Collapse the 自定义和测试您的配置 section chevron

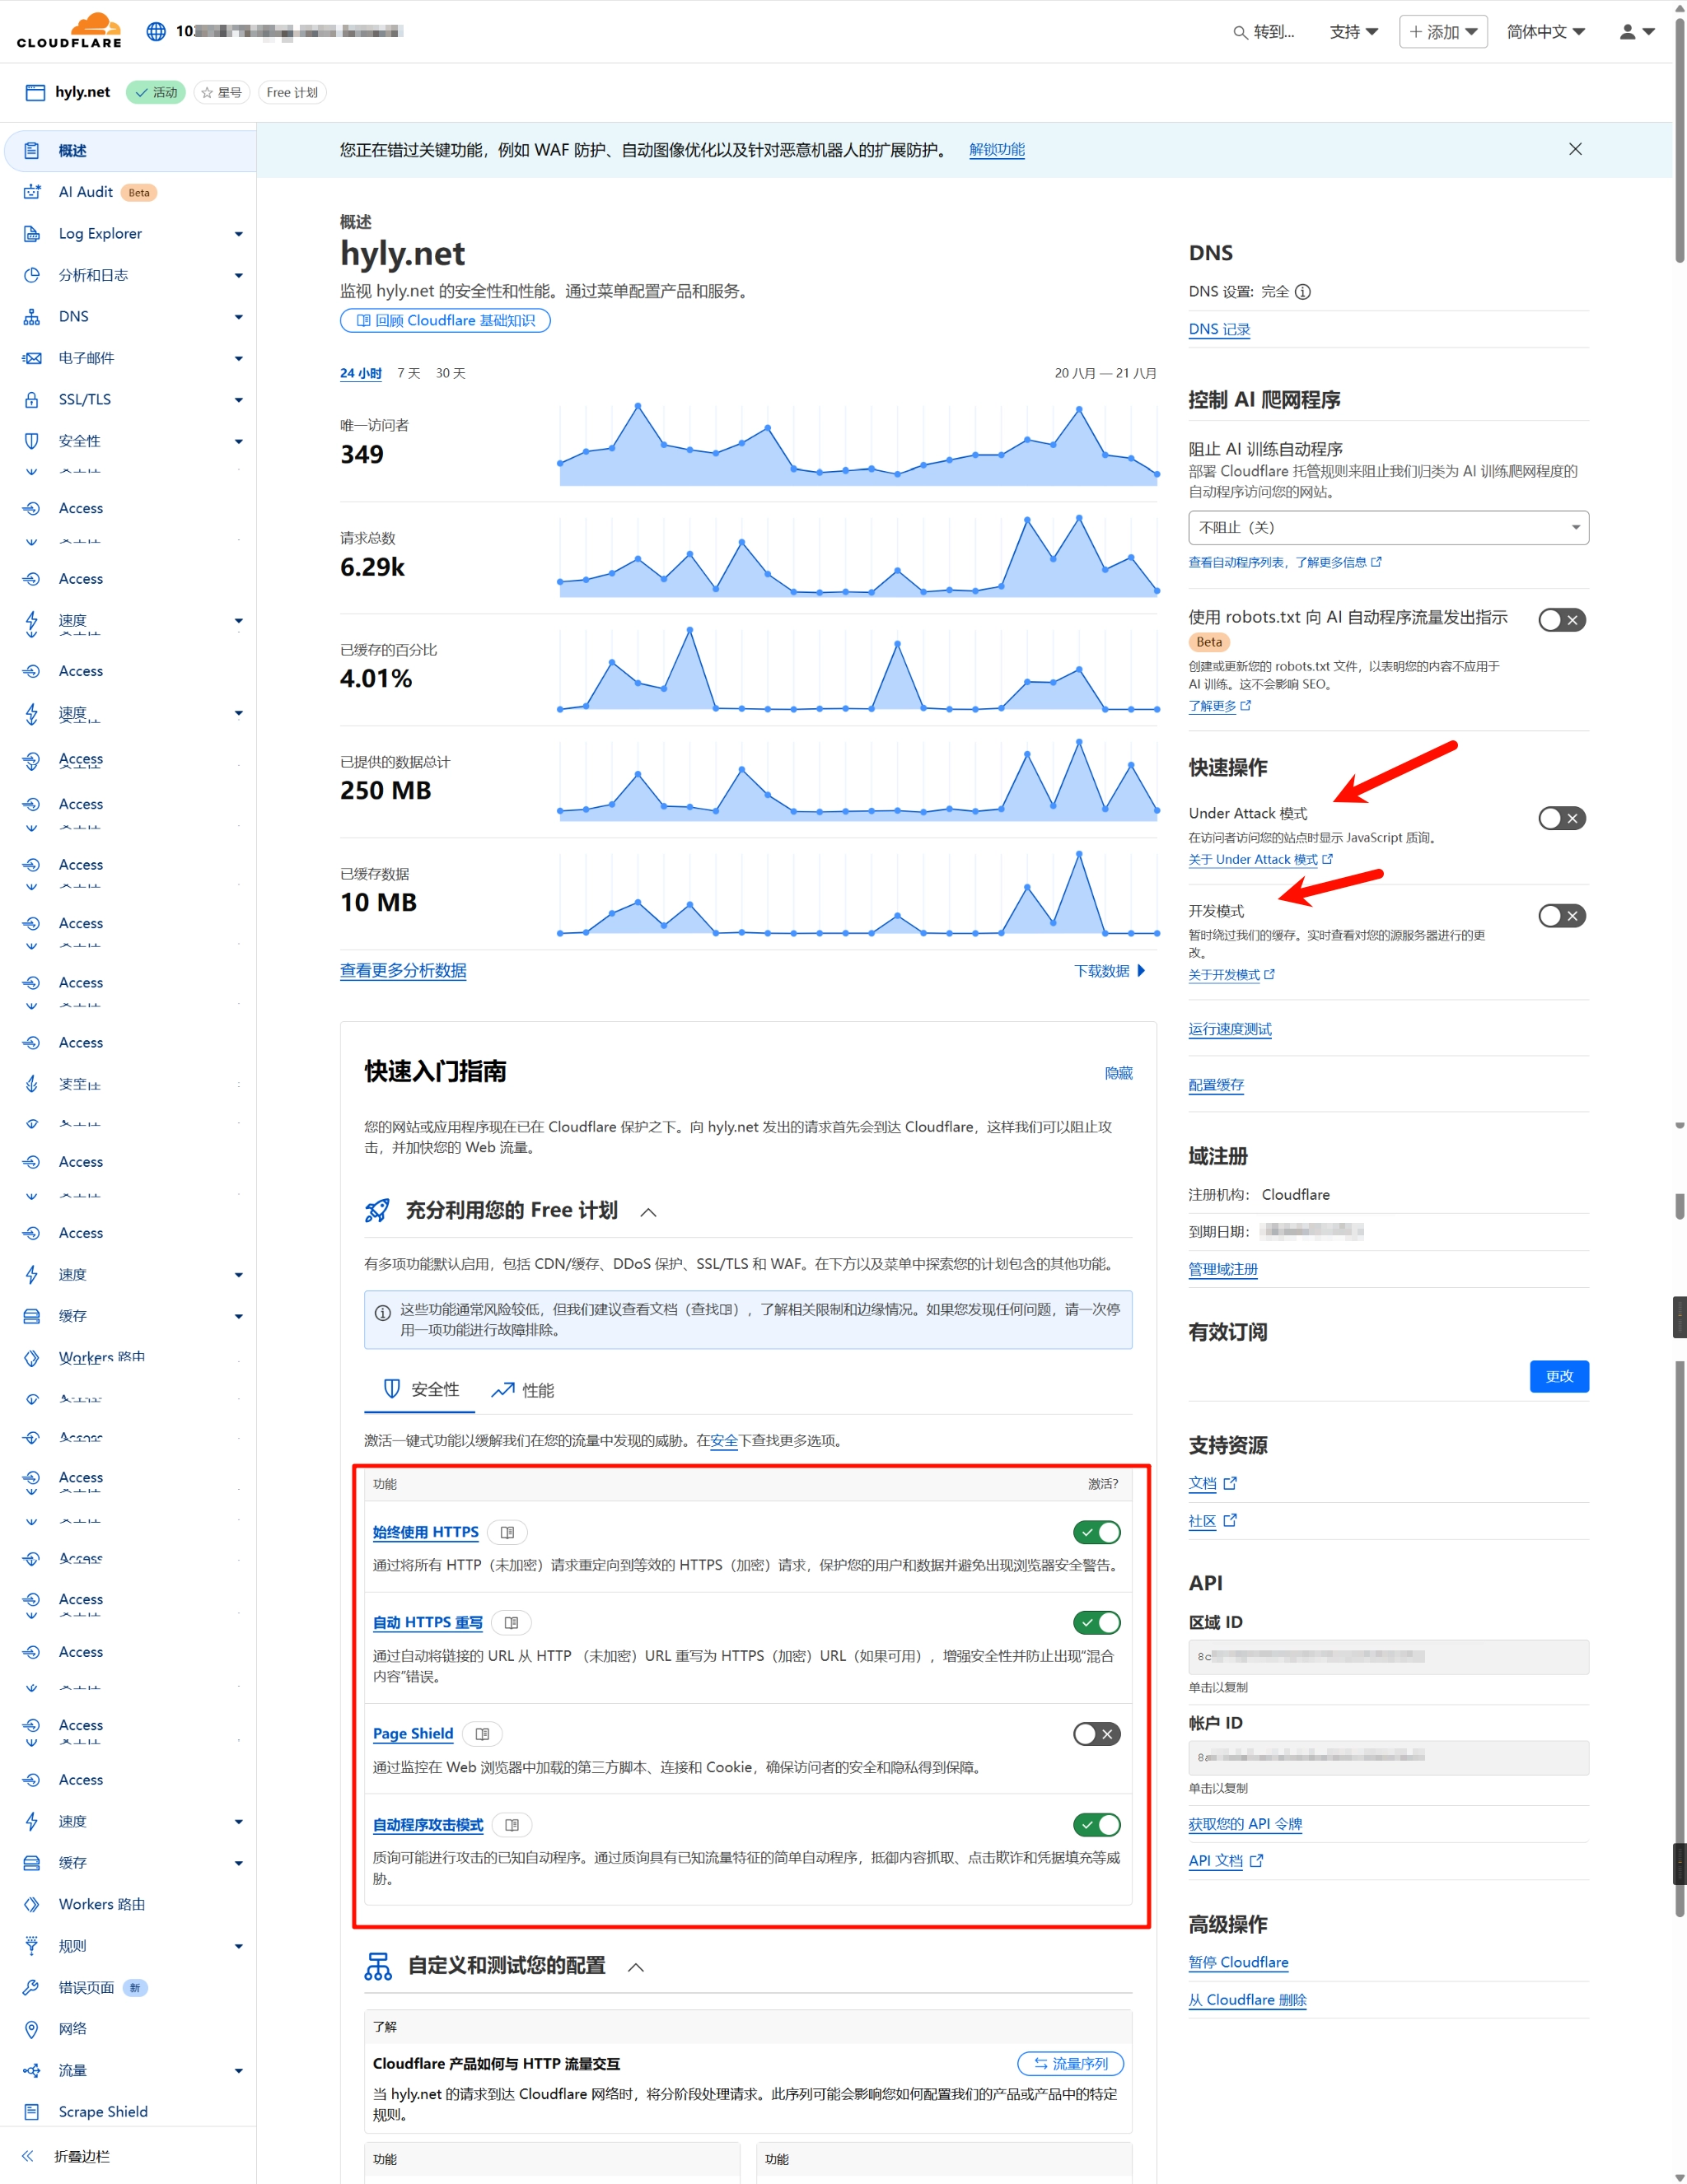pos(635,1967)
